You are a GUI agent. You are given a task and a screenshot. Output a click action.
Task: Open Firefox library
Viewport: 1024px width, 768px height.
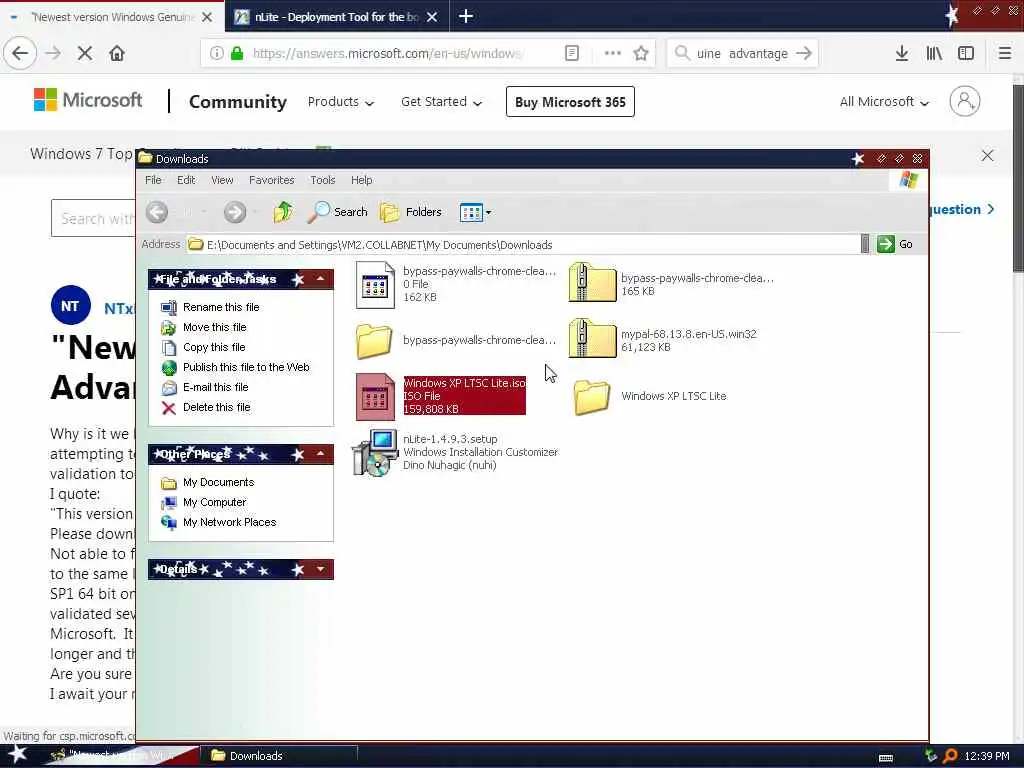pos(934,54)
